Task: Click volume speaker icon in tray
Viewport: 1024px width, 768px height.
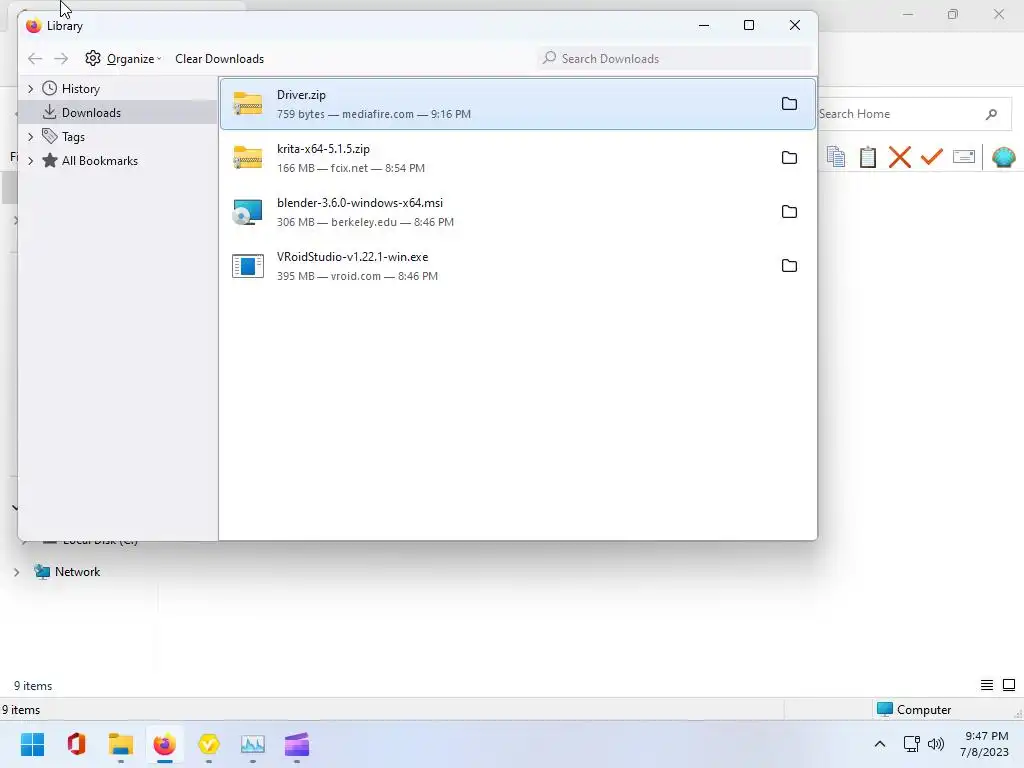Action: click(936, 744)
